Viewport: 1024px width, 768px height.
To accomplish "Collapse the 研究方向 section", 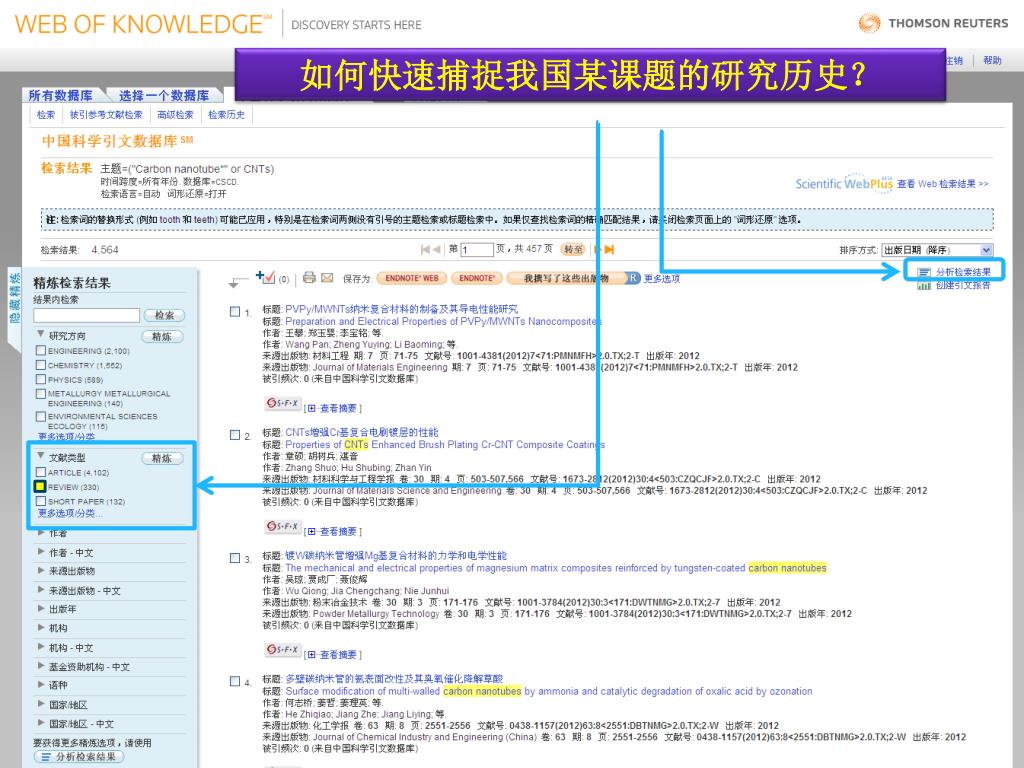I will click(41, 335).
